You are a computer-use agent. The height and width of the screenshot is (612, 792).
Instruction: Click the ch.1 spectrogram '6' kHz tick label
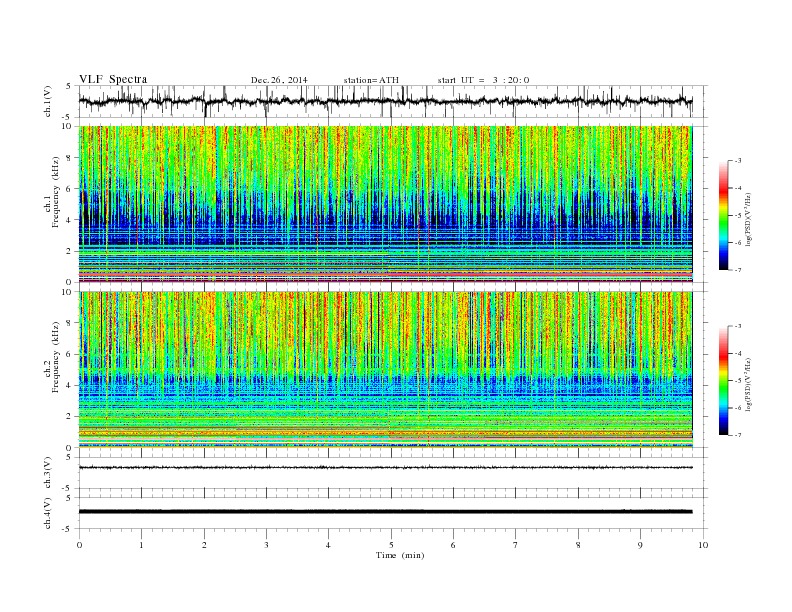70,188
